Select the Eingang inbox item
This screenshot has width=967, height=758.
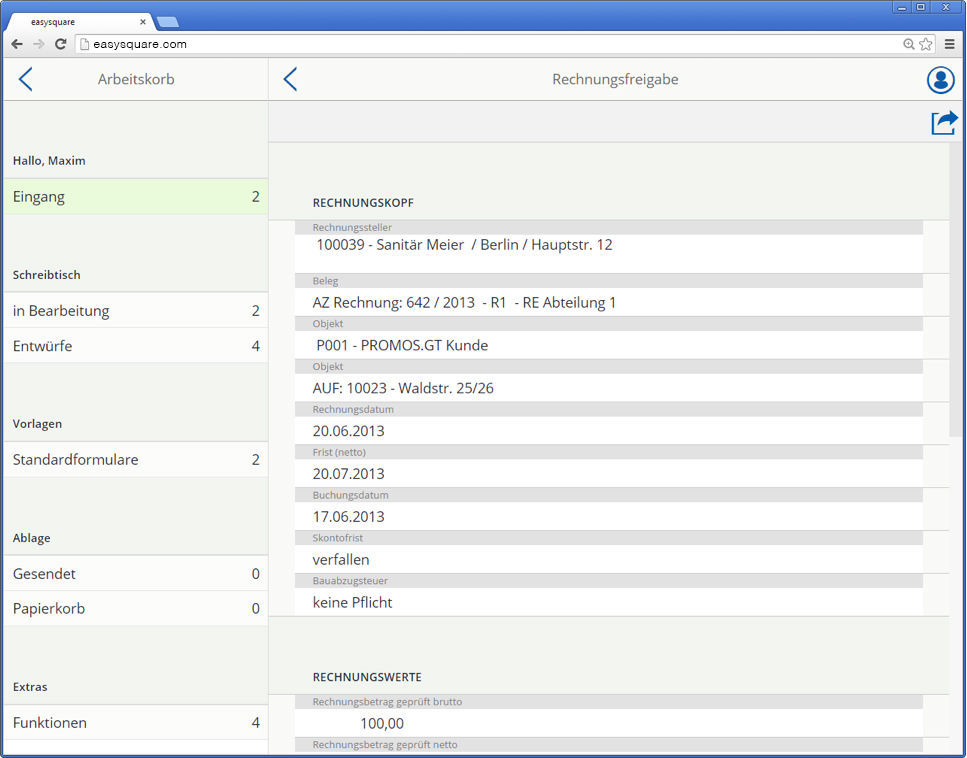[135, 197]
